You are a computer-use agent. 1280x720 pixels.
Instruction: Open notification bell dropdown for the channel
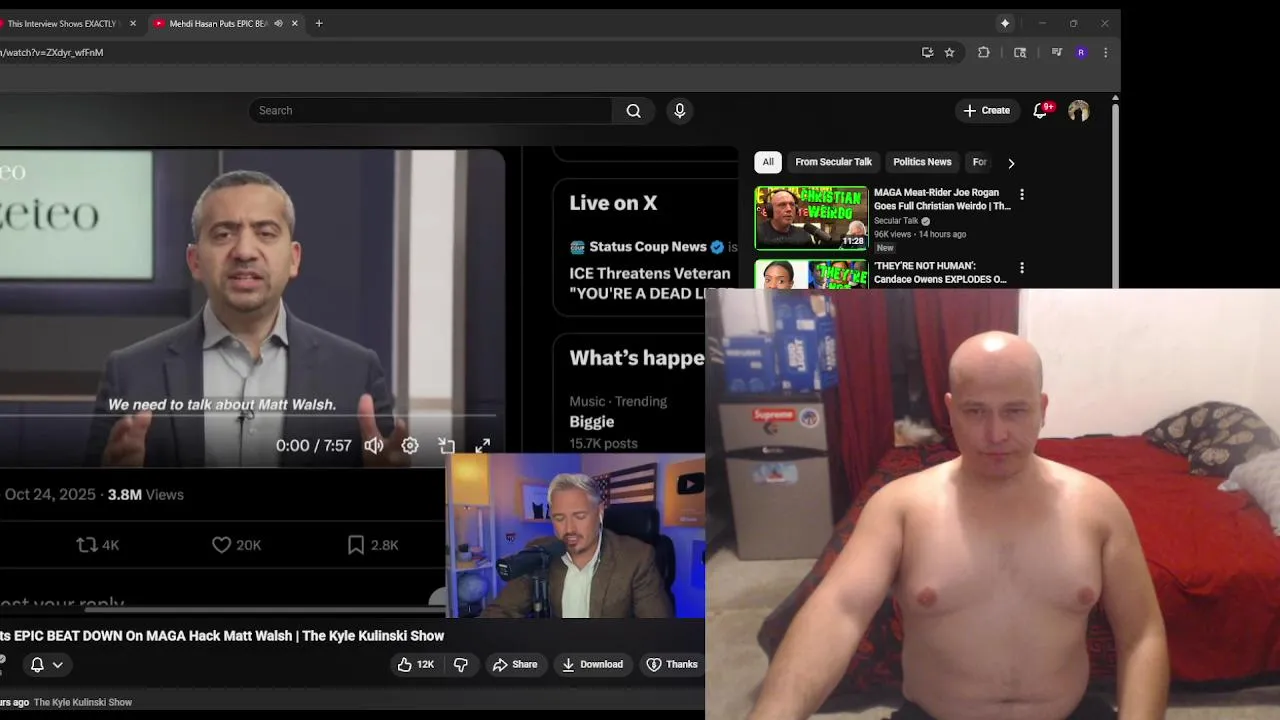pyautogui.click(x=46, y=664)
